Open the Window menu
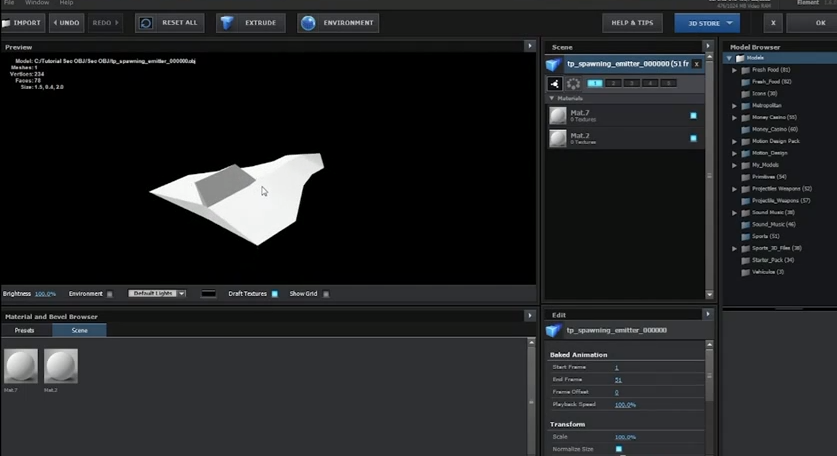Image resolution: width=837 pixels, height=456 pixels. click(x=37, y=3)
